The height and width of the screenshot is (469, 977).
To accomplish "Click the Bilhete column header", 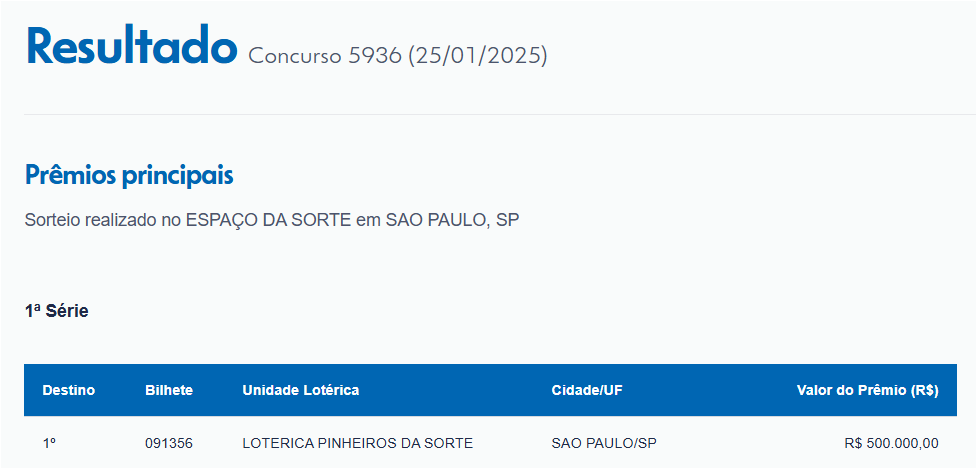I will [169, 391].
